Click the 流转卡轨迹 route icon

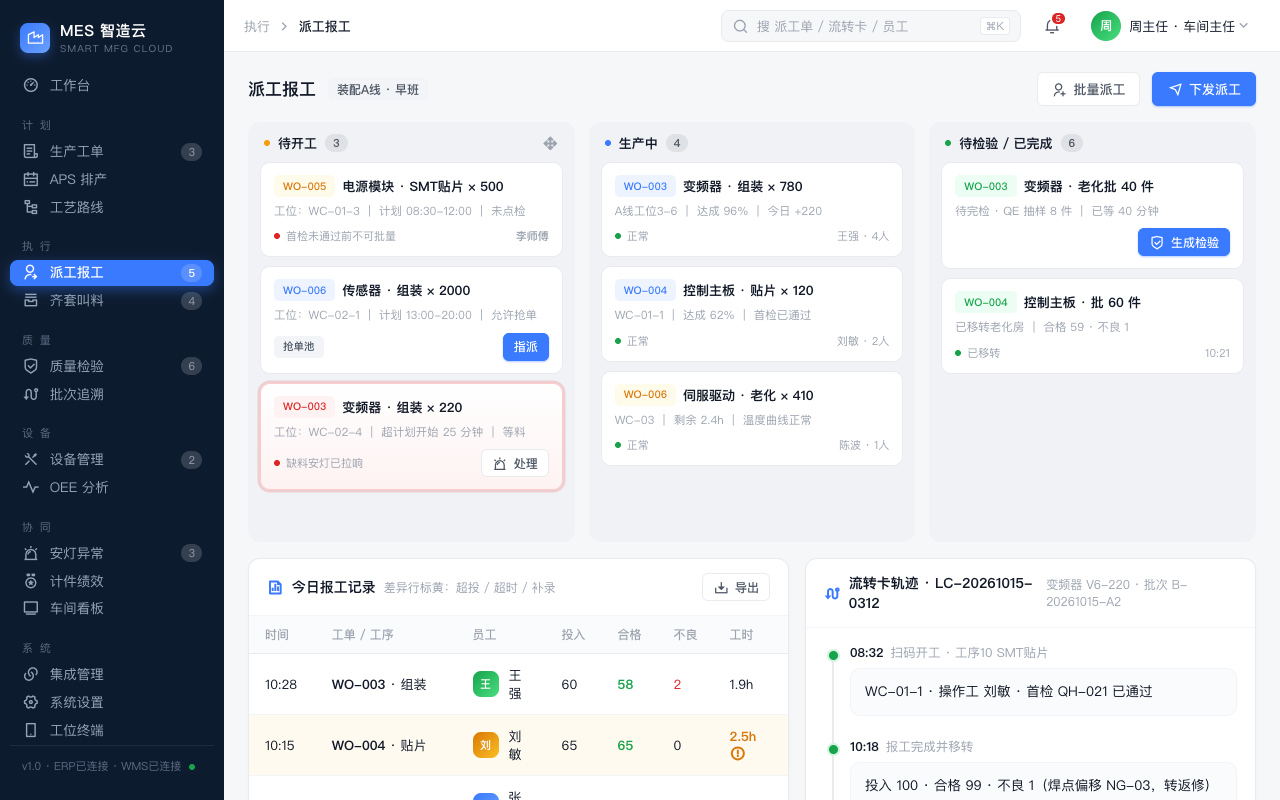click(x=832, y=593)
